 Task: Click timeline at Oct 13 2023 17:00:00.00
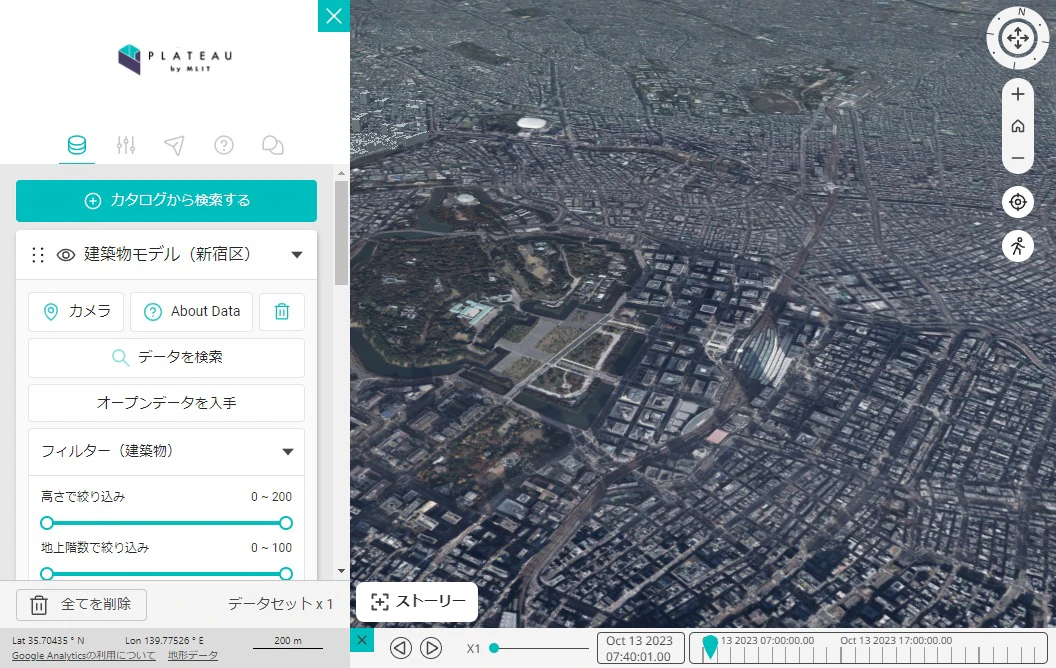(x=896, y=641)
